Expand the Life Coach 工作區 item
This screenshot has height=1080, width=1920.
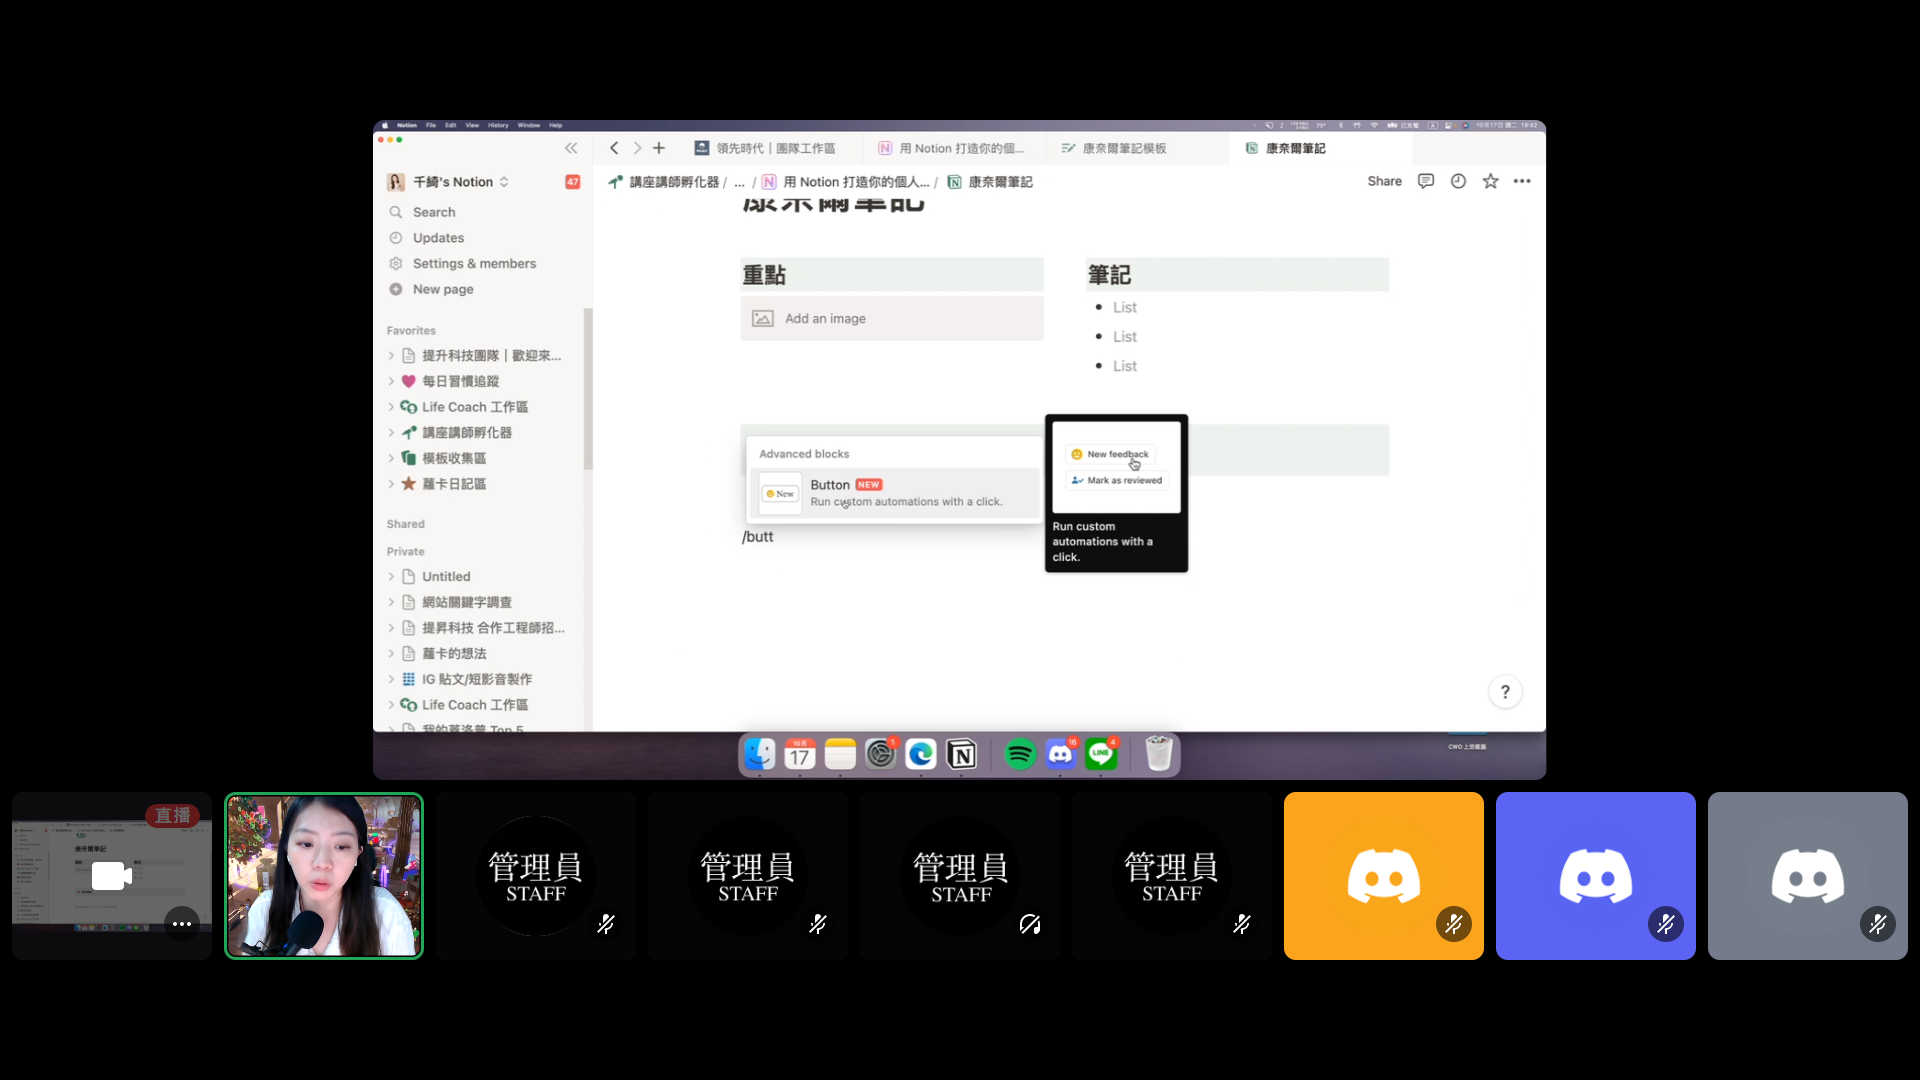pyautogui.click(x=390, y=406)
